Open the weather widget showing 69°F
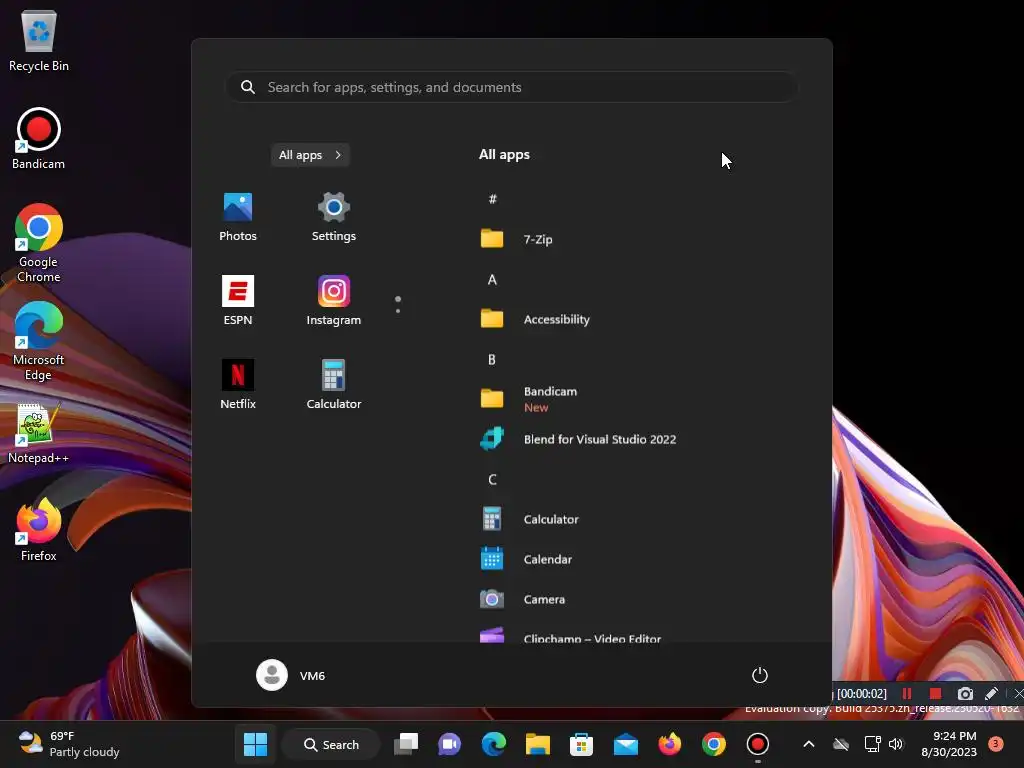The width and height of the screenshot is (1024, 768). 69,744
